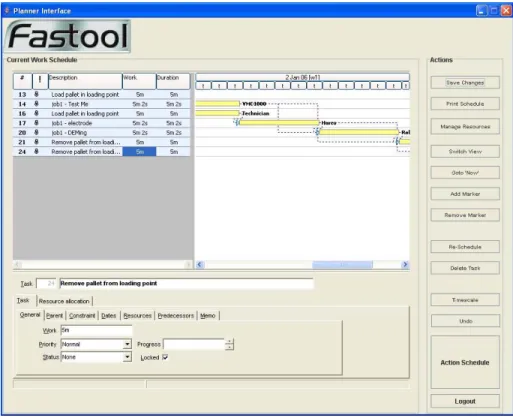Click the Logout button
Viewport: 513px width, 418px height.
point(465,401)
